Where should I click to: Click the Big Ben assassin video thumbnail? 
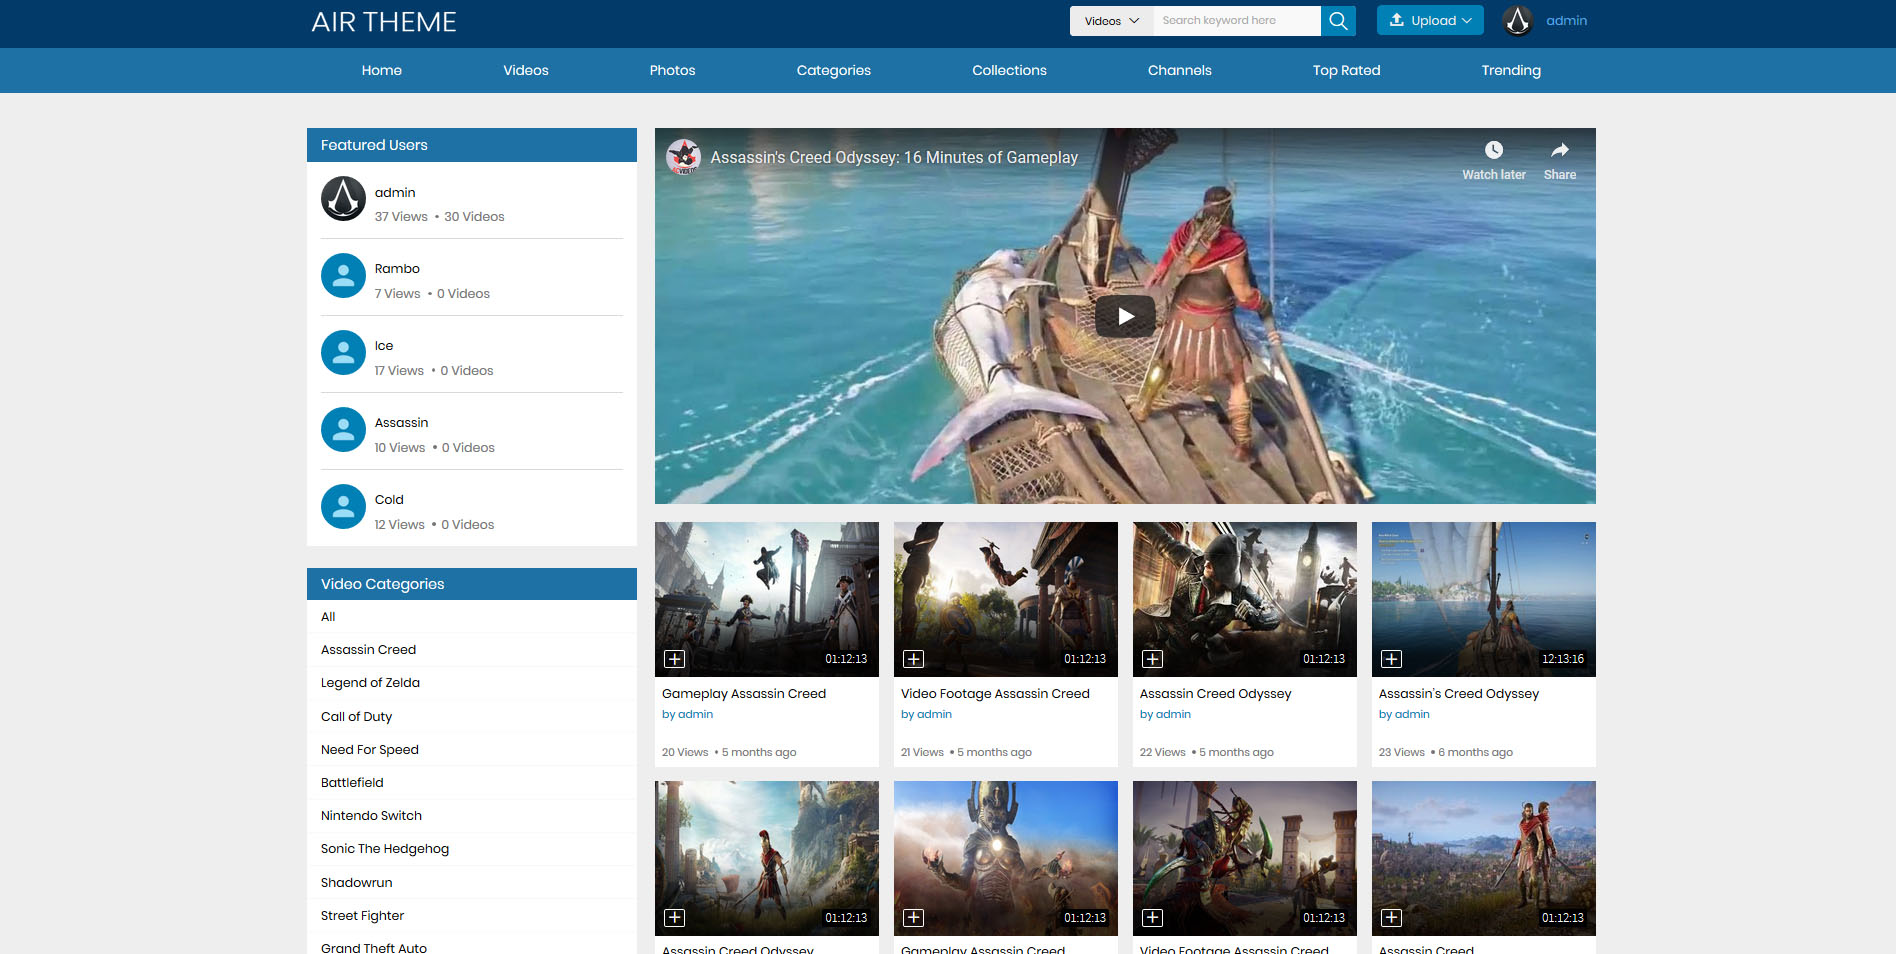(x=1245, y=599)
